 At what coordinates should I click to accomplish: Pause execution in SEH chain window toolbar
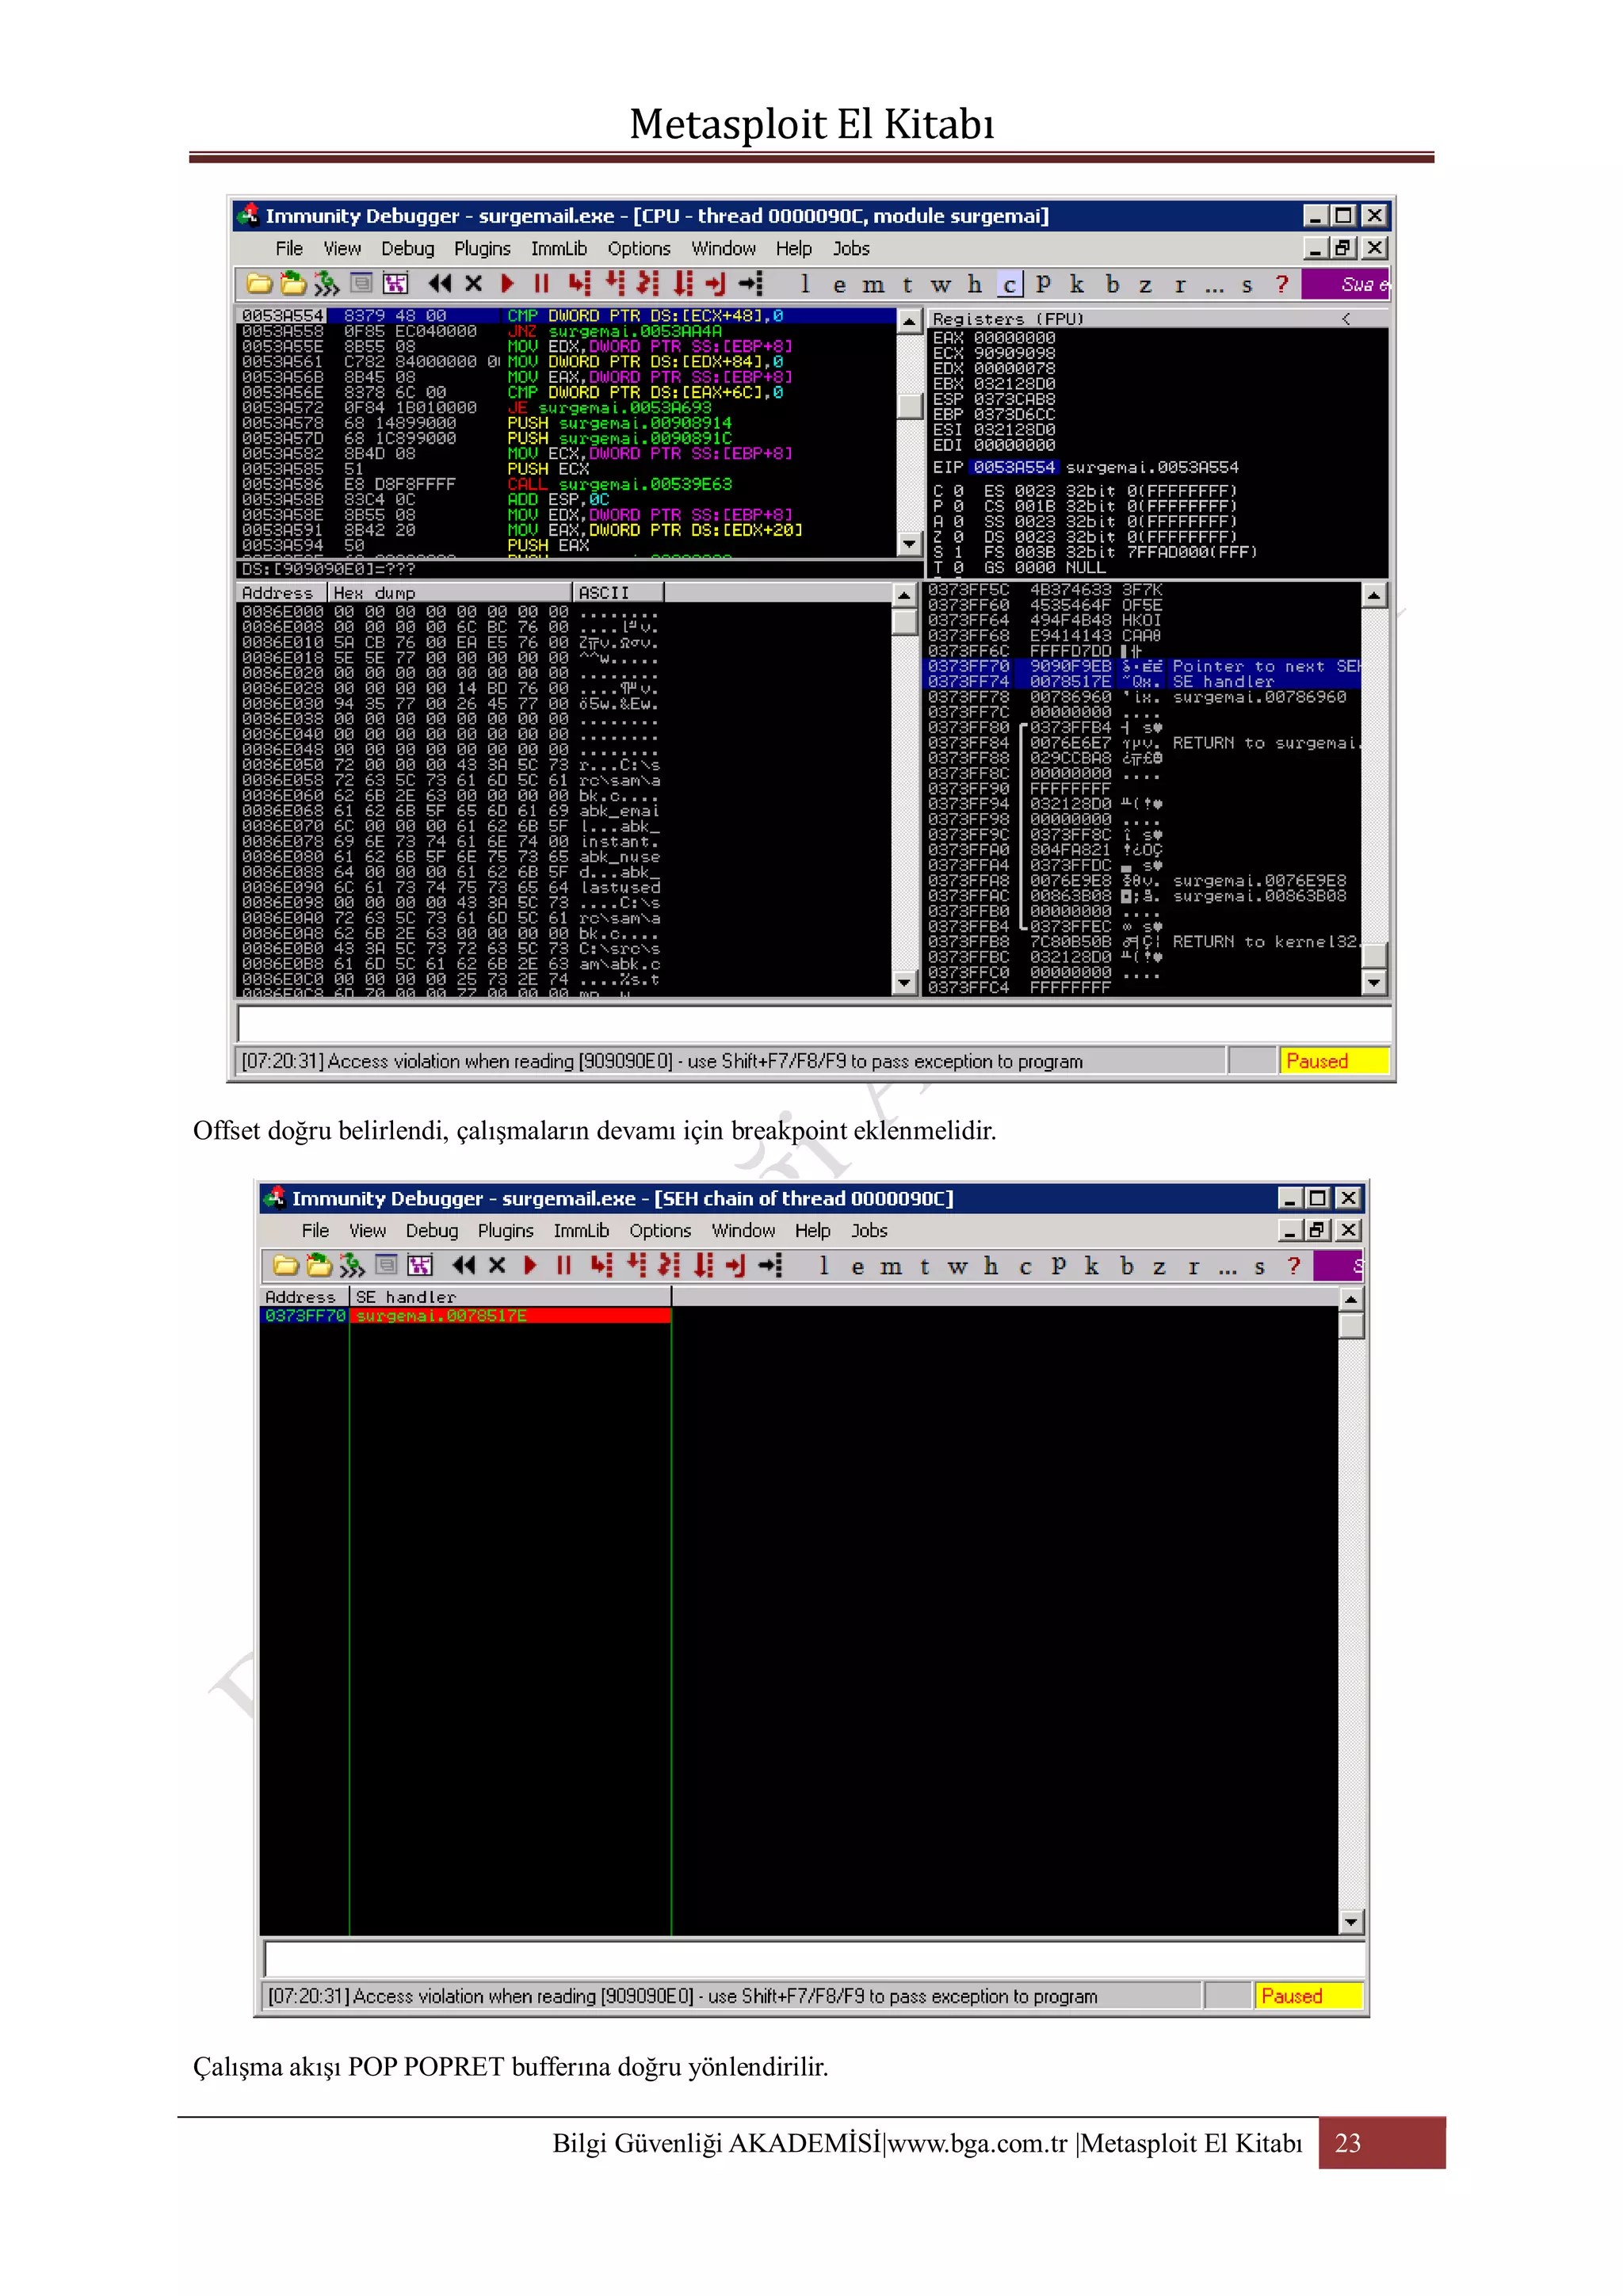coord(564,1266)
